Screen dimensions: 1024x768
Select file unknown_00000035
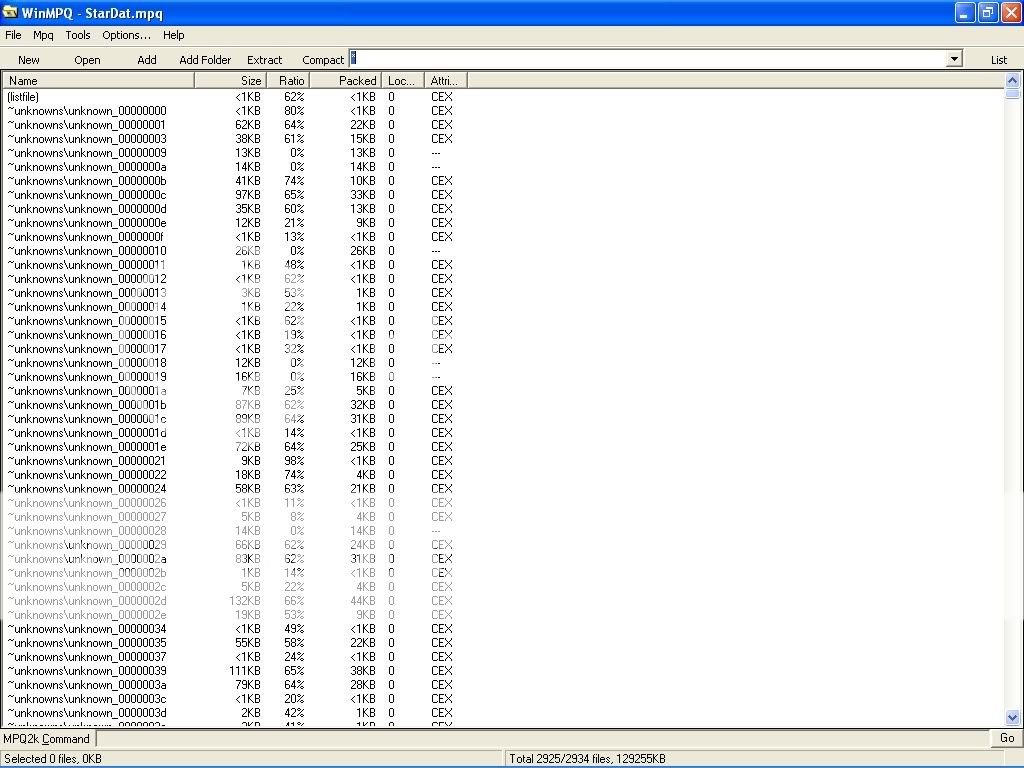click(87, 643)
